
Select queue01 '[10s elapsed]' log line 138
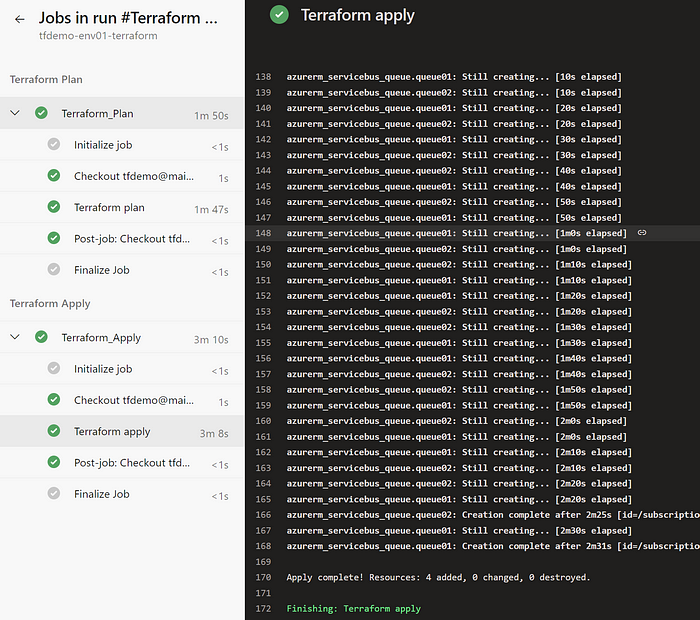(x=454, y=77)
